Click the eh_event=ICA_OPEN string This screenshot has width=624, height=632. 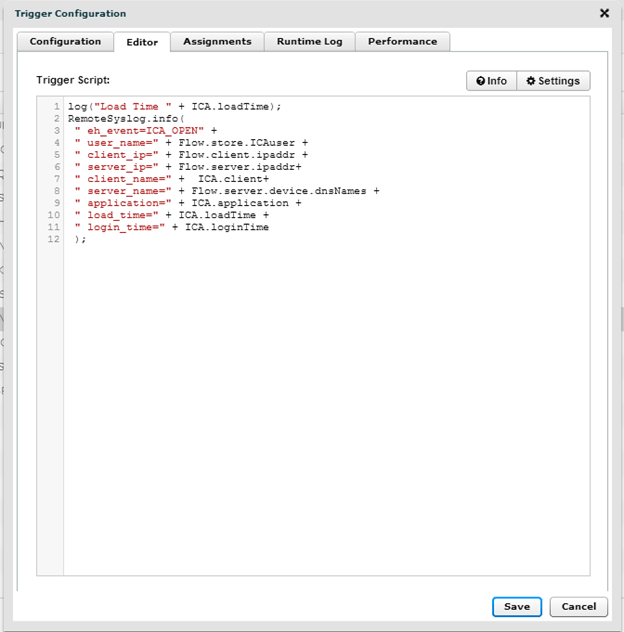point(143,130)
